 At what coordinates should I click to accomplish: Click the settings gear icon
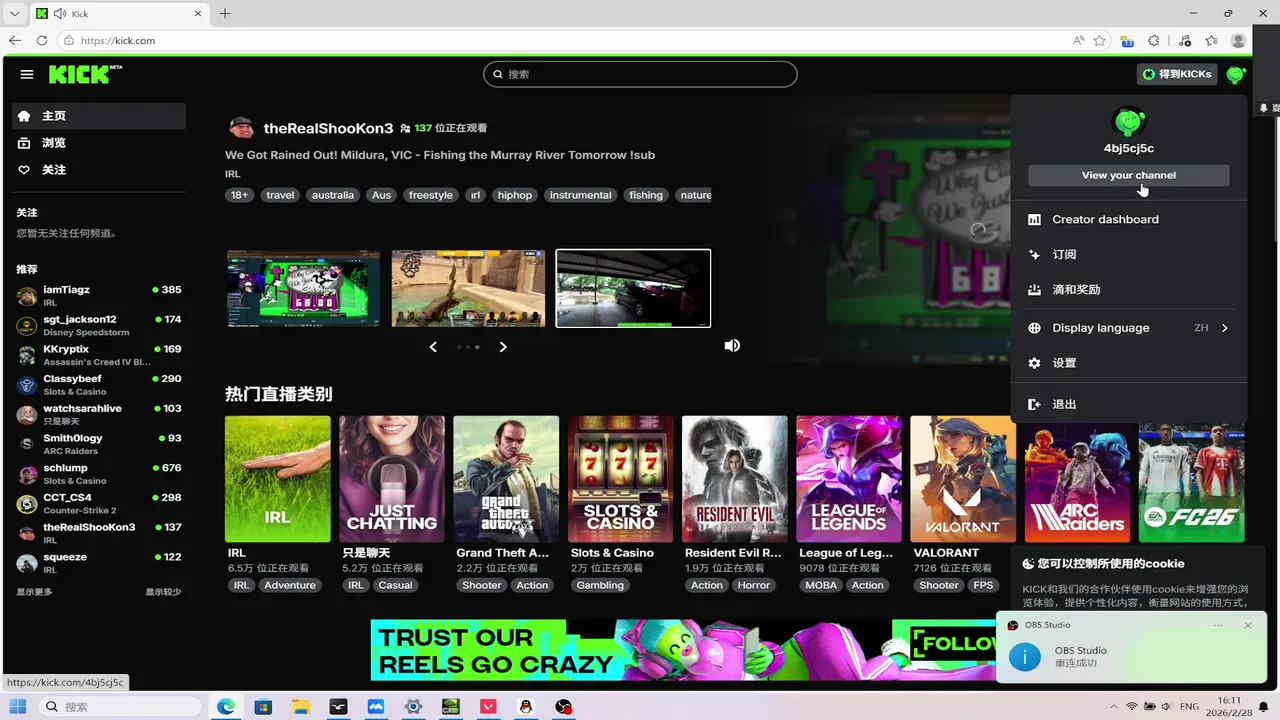pos(1035,363)
